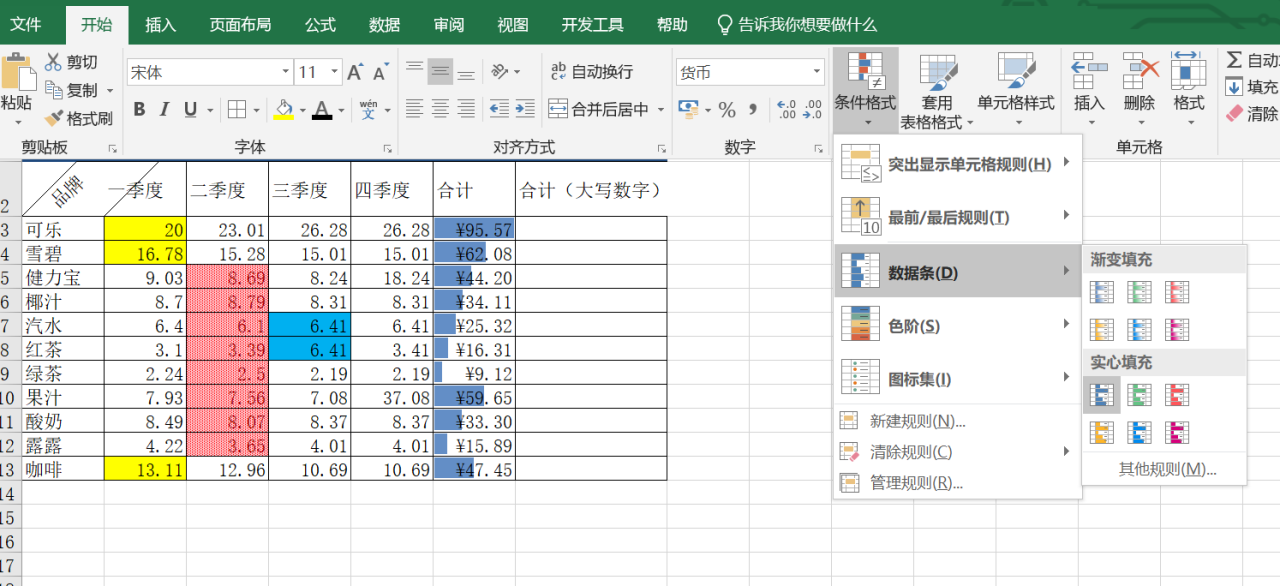The height and width of the screenshot is (586, 1280).
Task: Click the increase decimal icon
Action: point(786,109)
